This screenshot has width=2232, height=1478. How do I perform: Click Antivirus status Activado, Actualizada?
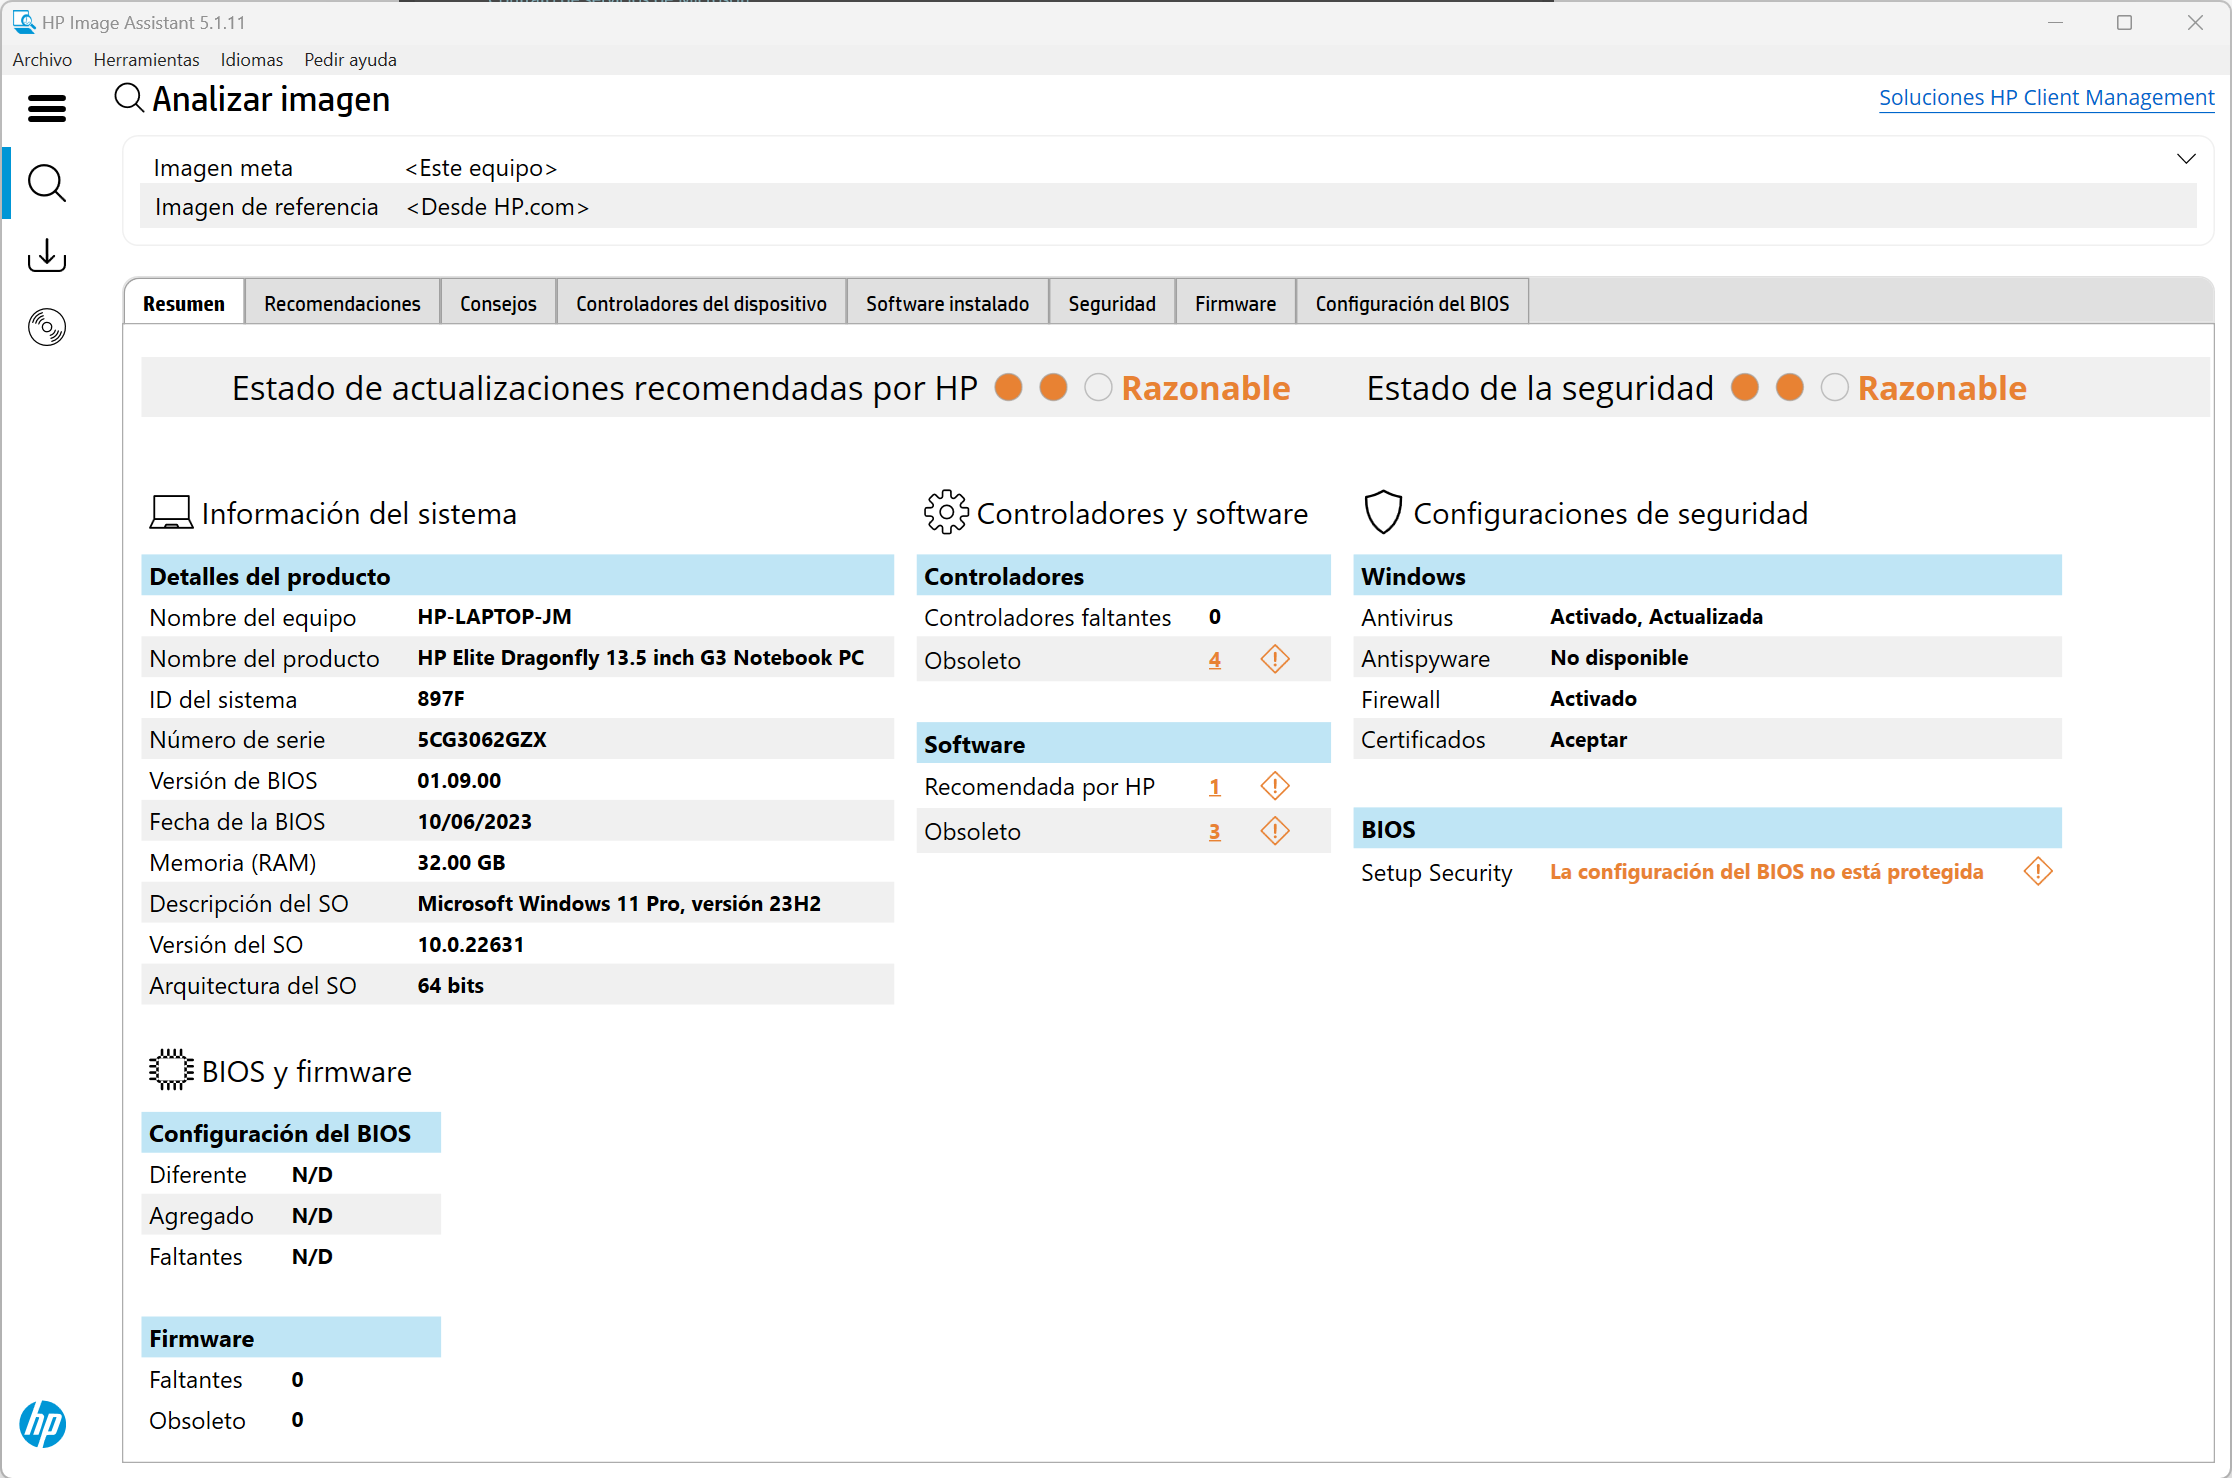coord(1656,616)
